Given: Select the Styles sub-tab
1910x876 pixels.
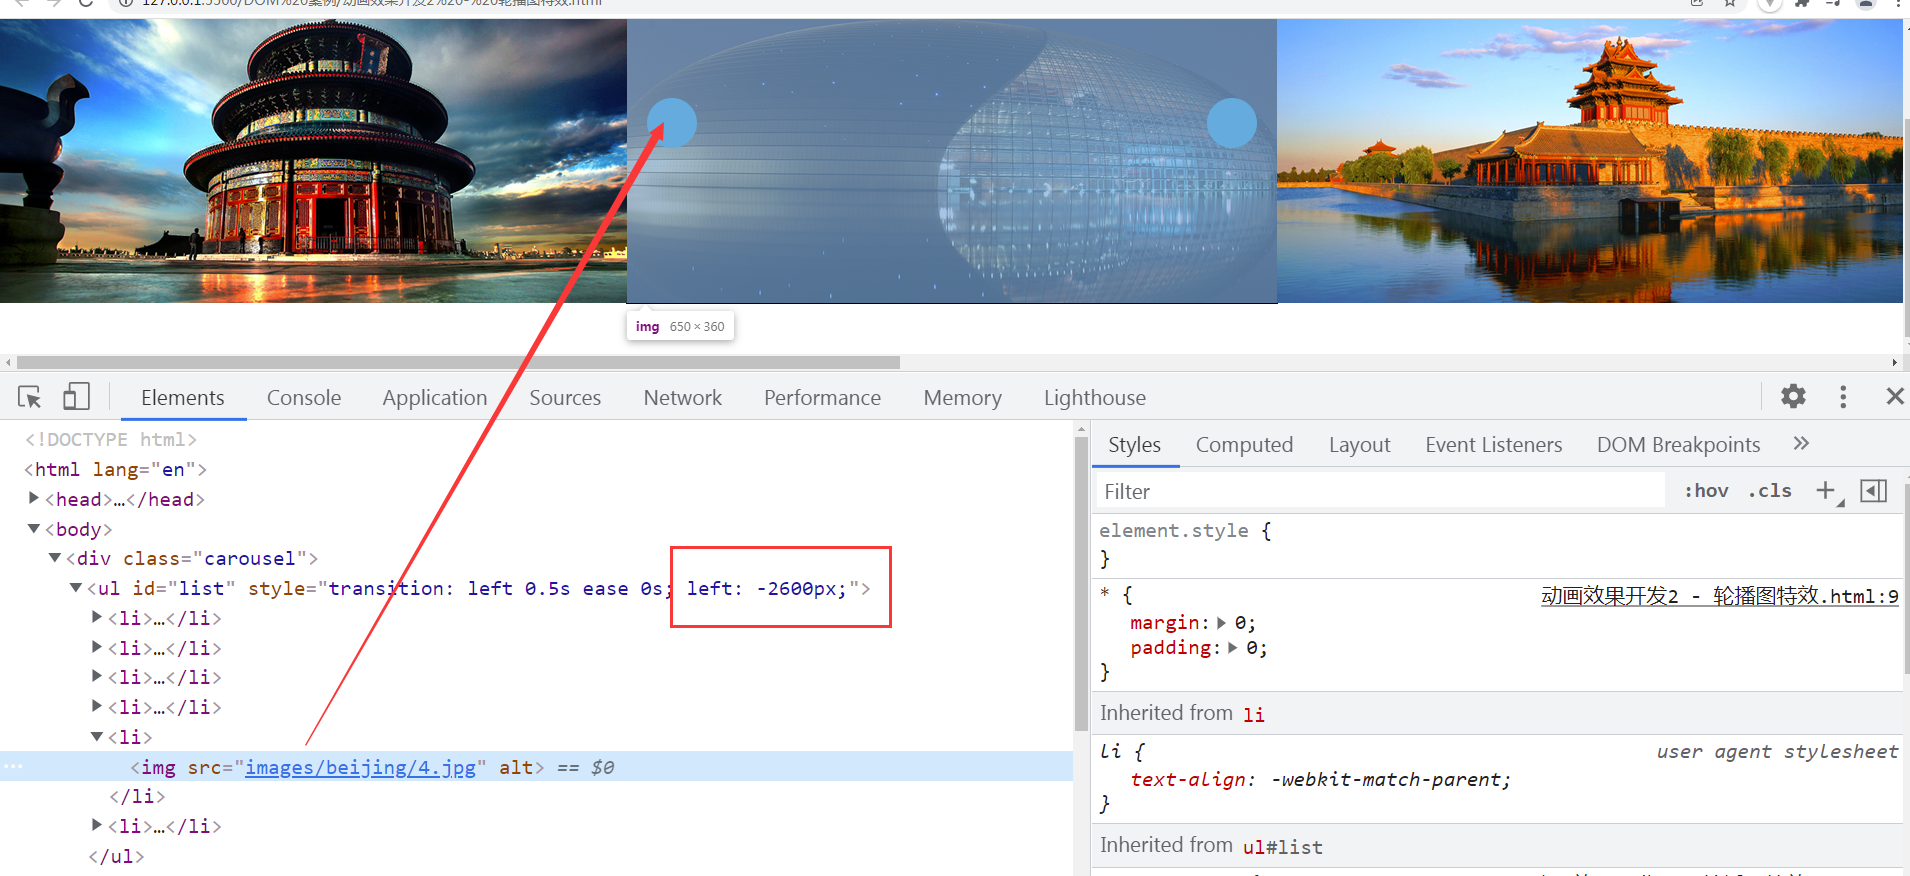Looking at the screenshot, I should click(x=1135, y=445).
